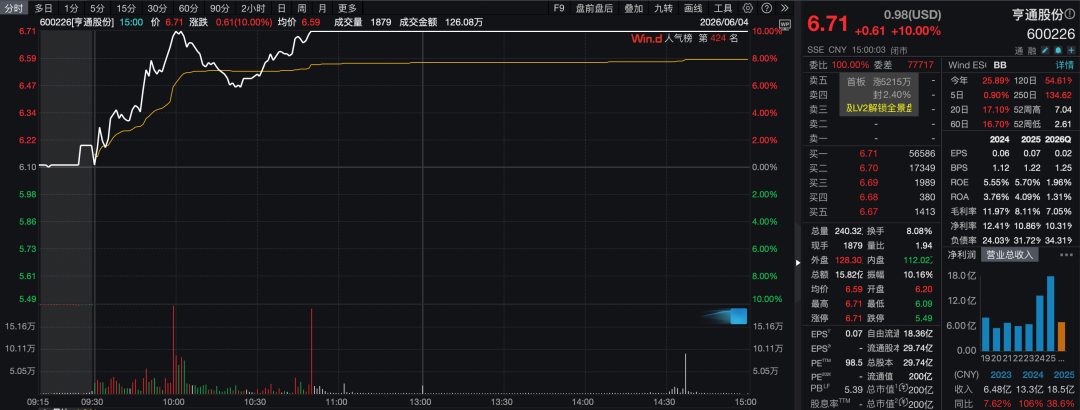Click the 2025 revenue bar in chart
This screenshot has width=1080, height=410.
pyautogui.click(x=1051, y=313)
